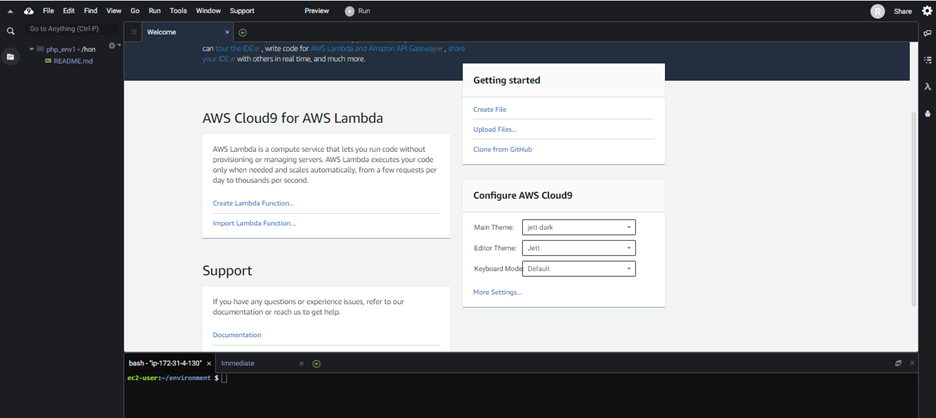Open the search magnifier in the left sidebar
The width and height of the screenshot is (936, 418).
point(10,31)
